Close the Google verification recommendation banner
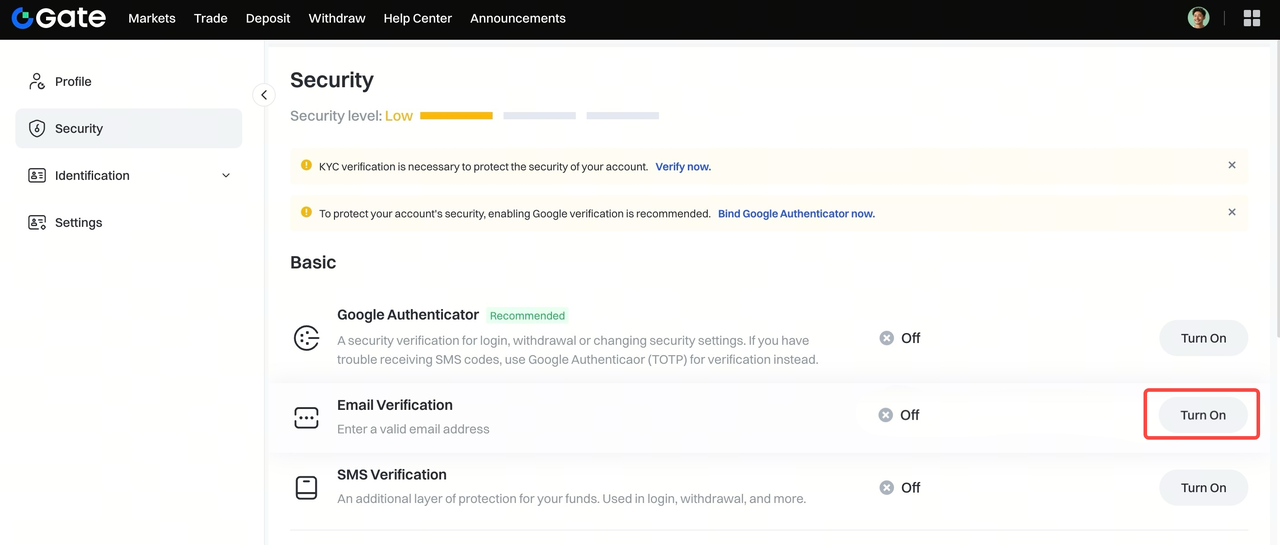This screenshot has height=545, width=1280. click(x=1232, y=212)
